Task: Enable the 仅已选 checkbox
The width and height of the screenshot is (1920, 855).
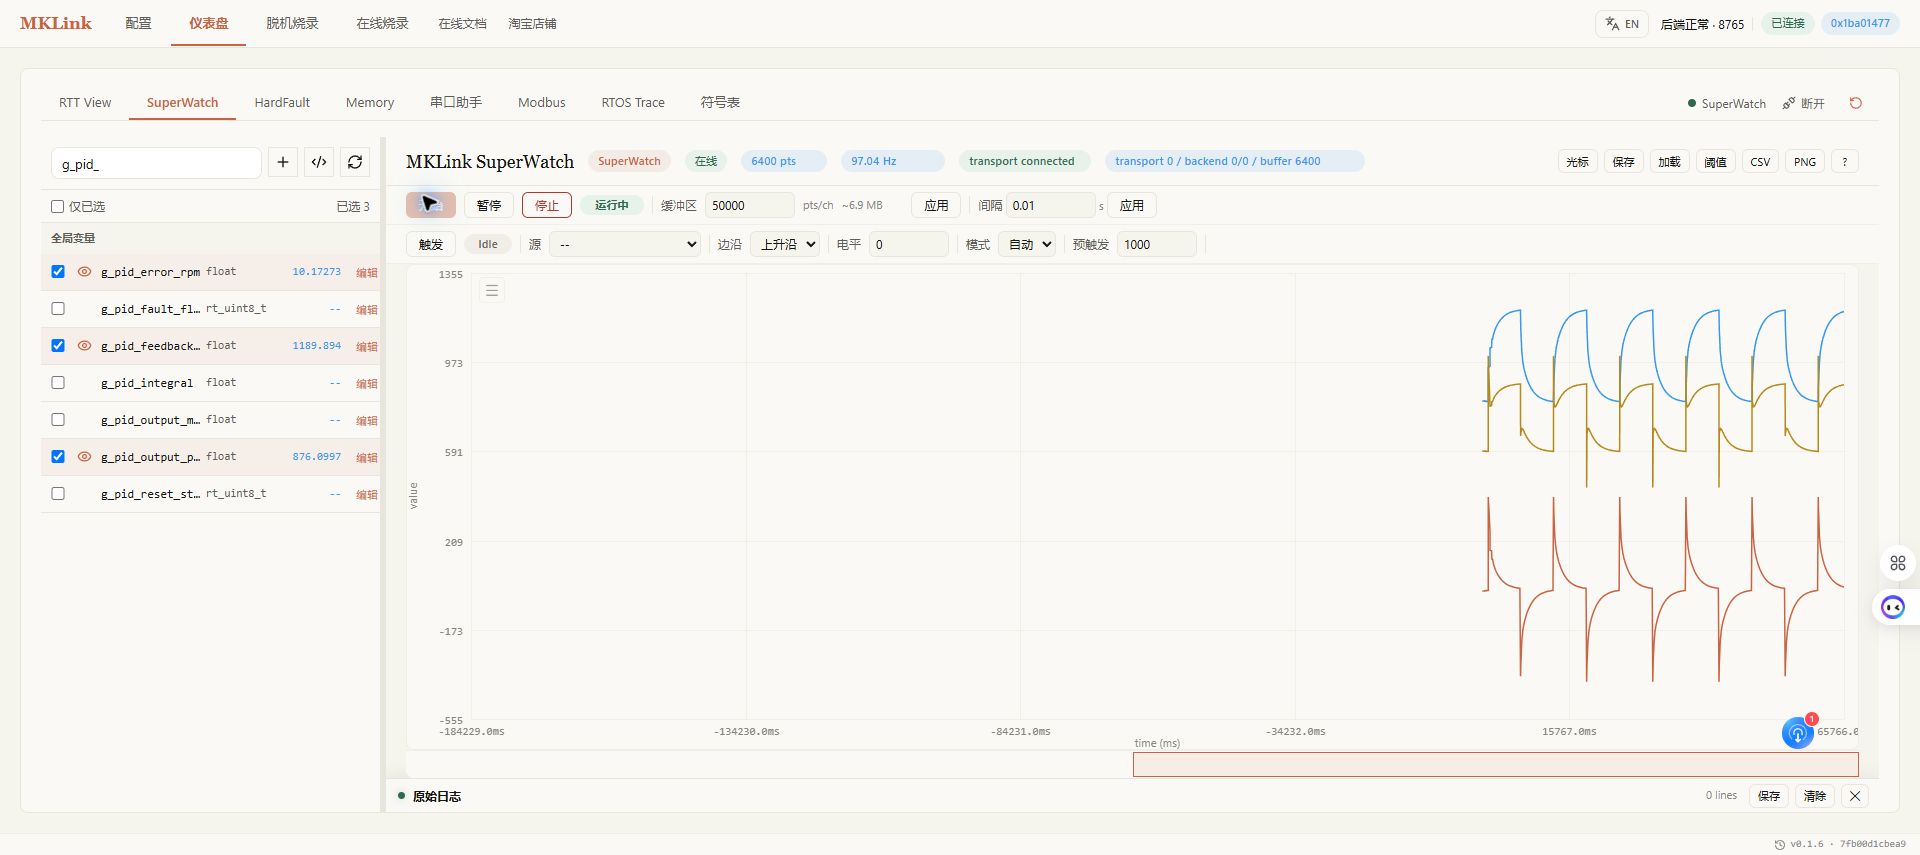Action: (x=57, y=207)
